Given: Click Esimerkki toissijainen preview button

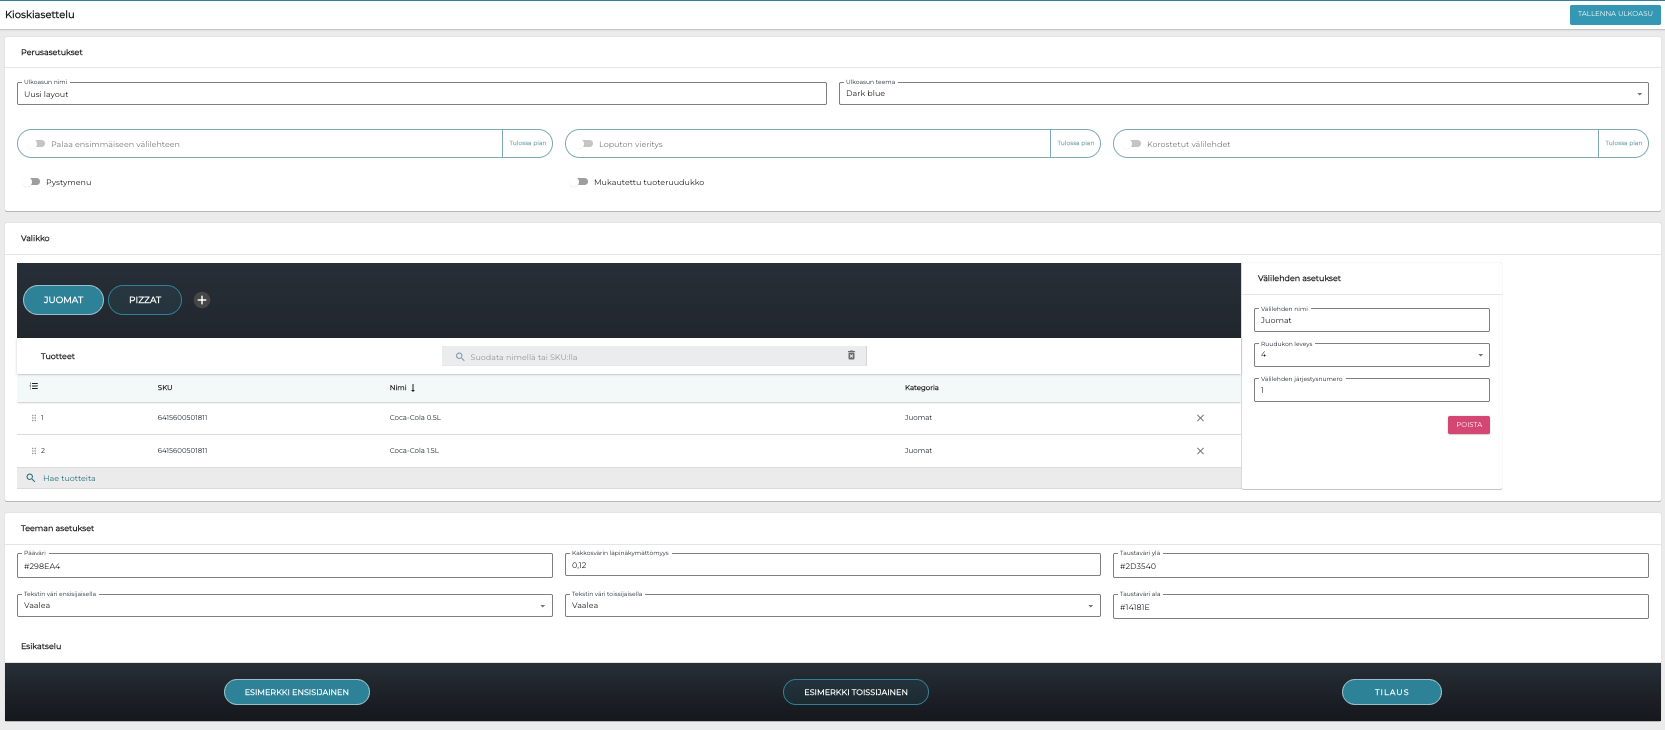Looking at the screenshot, I should click(x=856, y=692).
